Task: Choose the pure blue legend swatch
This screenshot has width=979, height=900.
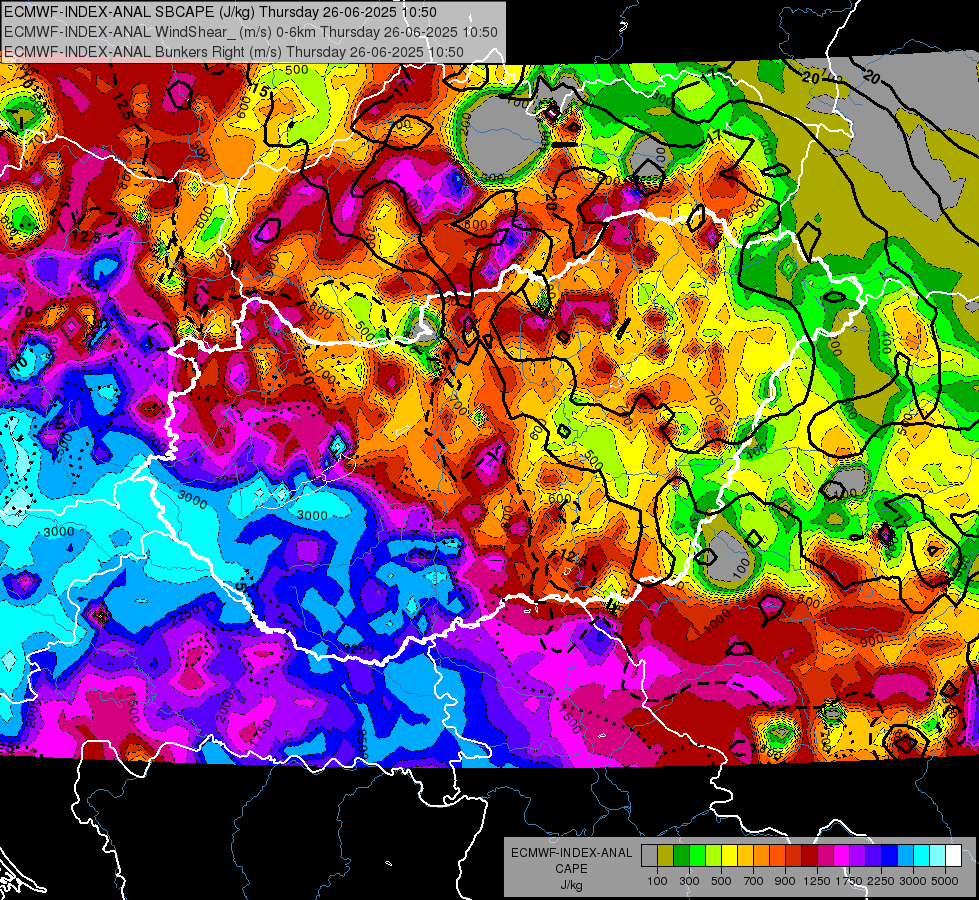Action: point(889,855)
